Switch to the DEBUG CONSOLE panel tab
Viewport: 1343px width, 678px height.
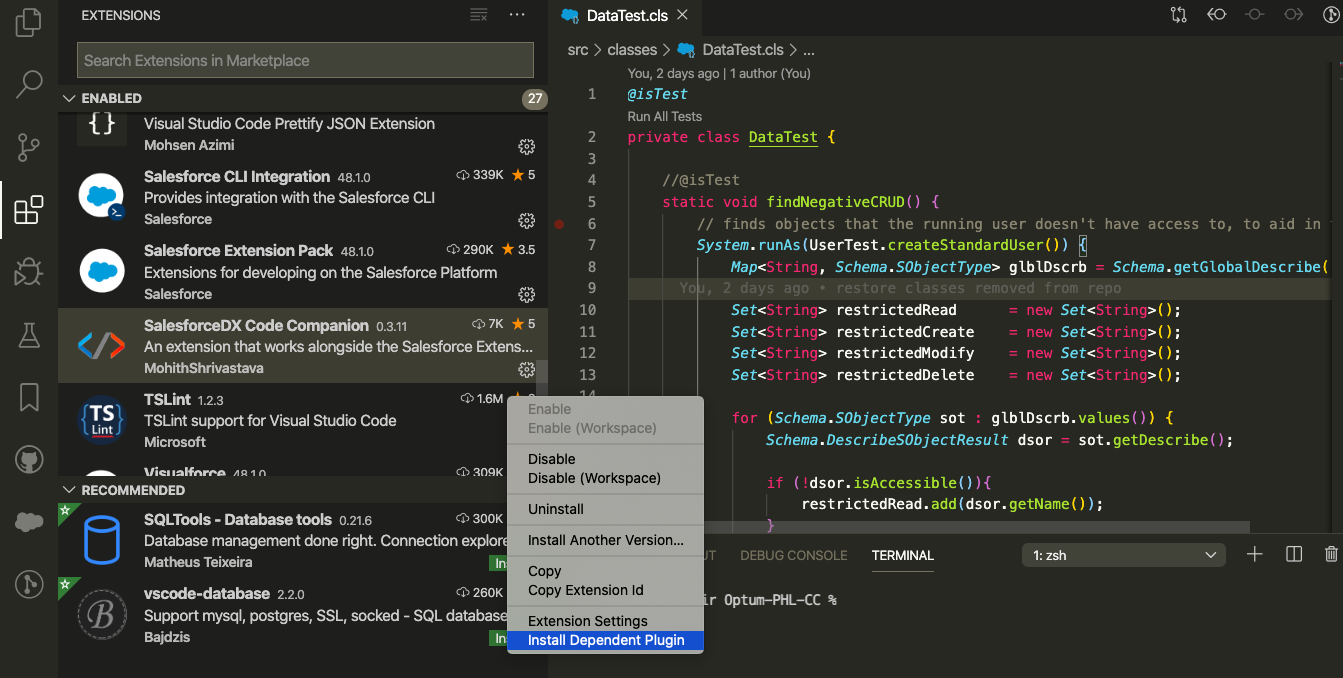coord(793,555)
